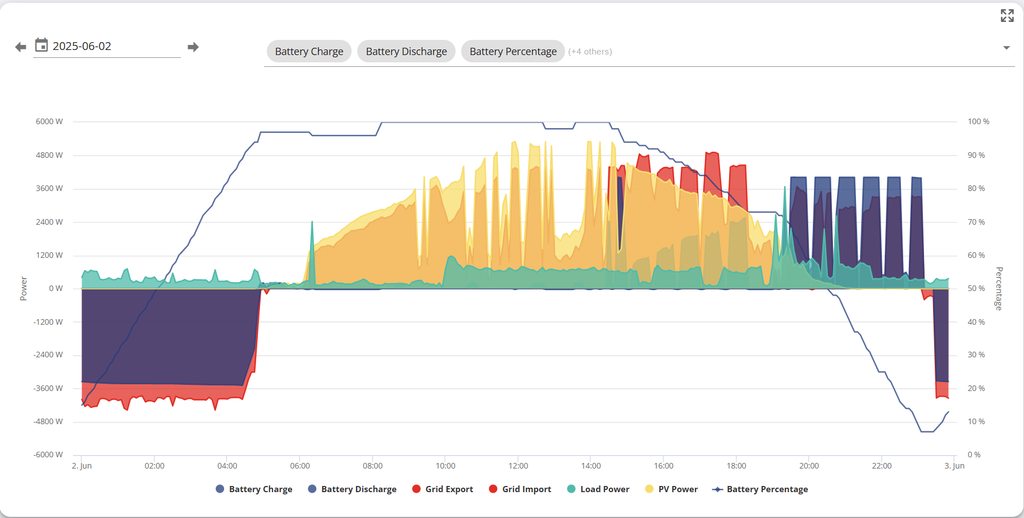Select the Battery Charge chip in selector

pos(309,52)
